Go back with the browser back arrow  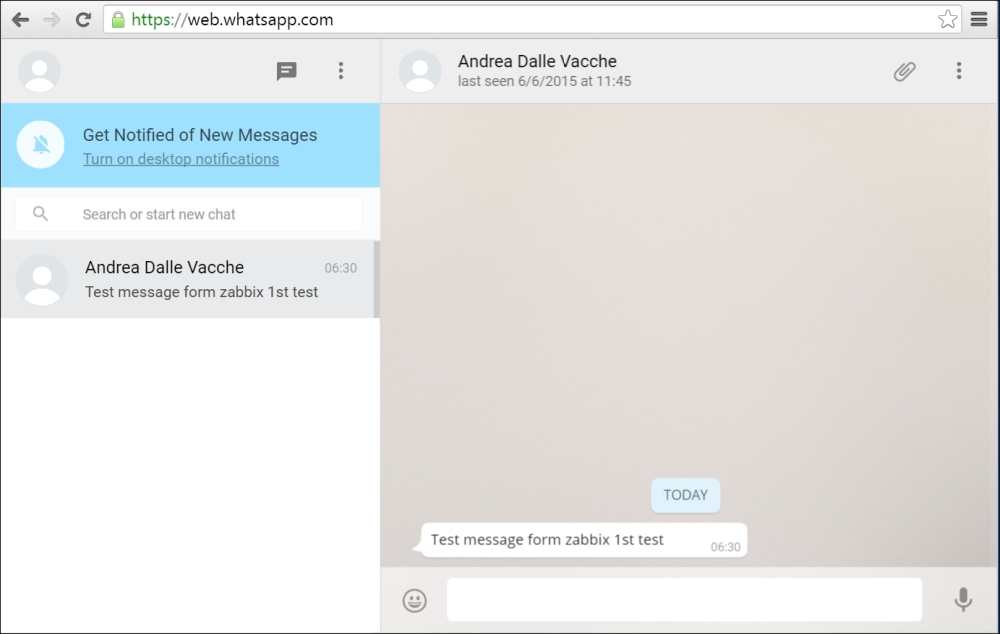point(20,20)
